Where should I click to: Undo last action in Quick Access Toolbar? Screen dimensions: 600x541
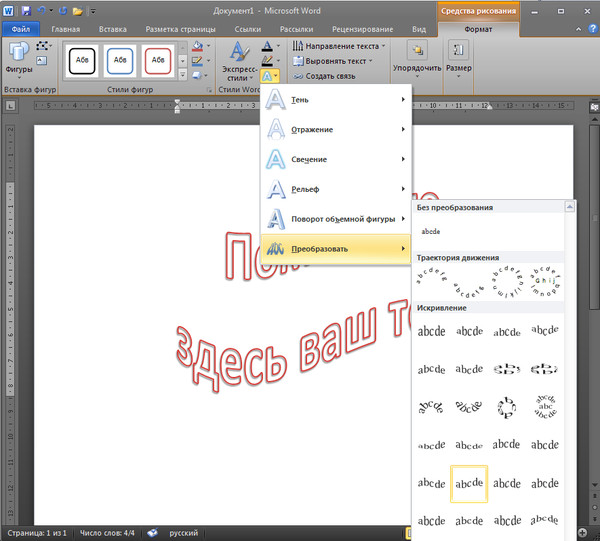pyautogui.click(x=42, y=11)
